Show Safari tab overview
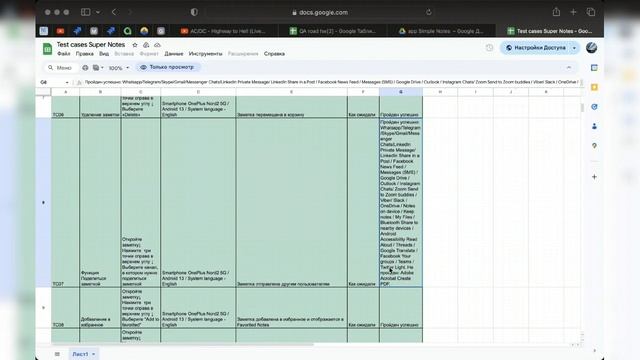640x360 pixels. point(591,12)
